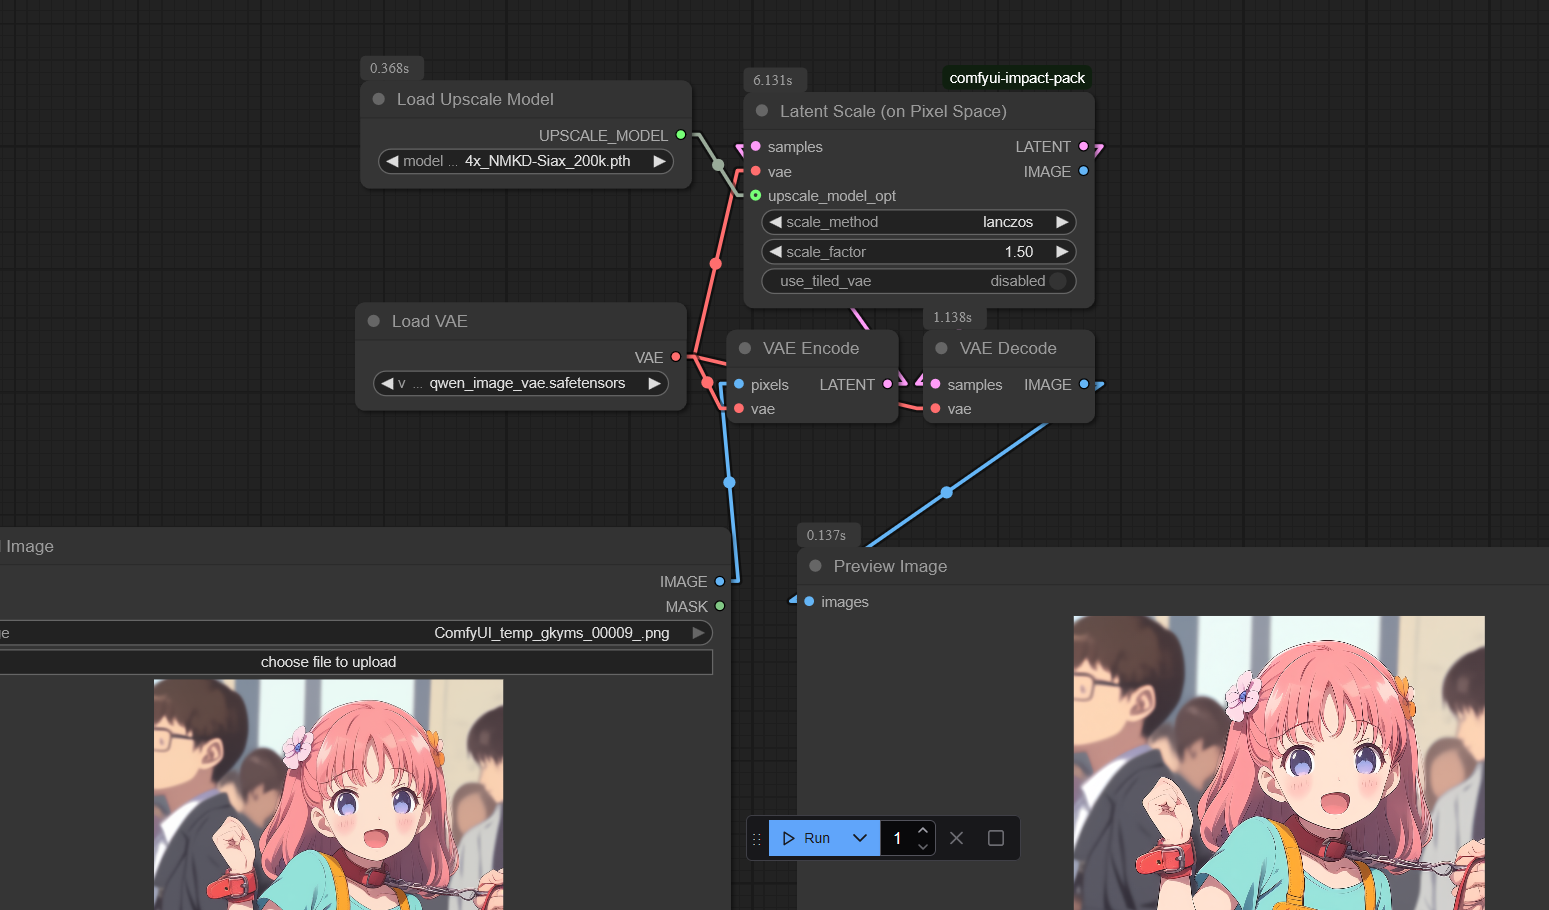The image size is (1549, 910).
Task: Click the Preview Image output thumbnail
Action: 1279,763
